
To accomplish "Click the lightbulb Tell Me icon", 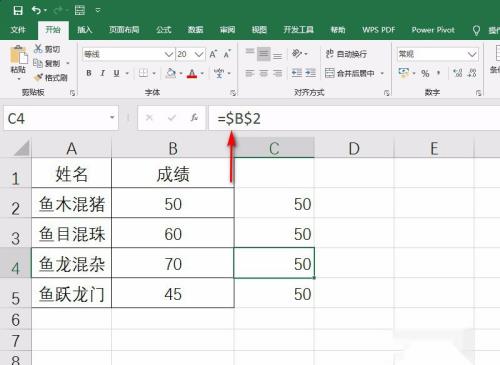I will pyautogui.click(x=476, y=30).
